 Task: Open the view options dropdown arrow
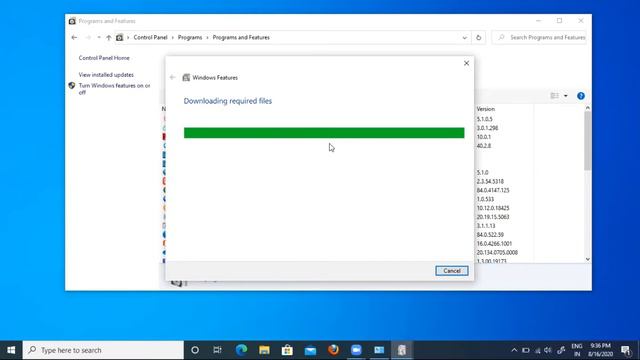[566, 96]
